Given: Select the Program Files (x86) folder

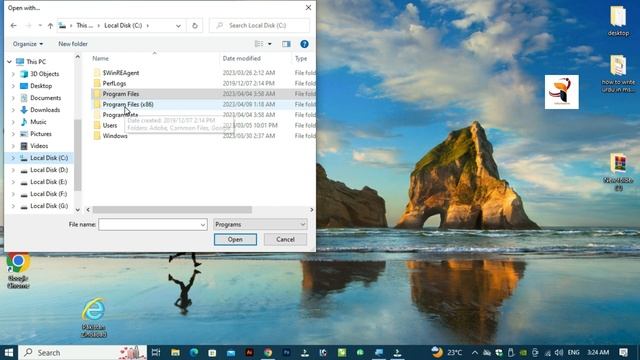Looking at the screenshot, I should coord(128,104).
